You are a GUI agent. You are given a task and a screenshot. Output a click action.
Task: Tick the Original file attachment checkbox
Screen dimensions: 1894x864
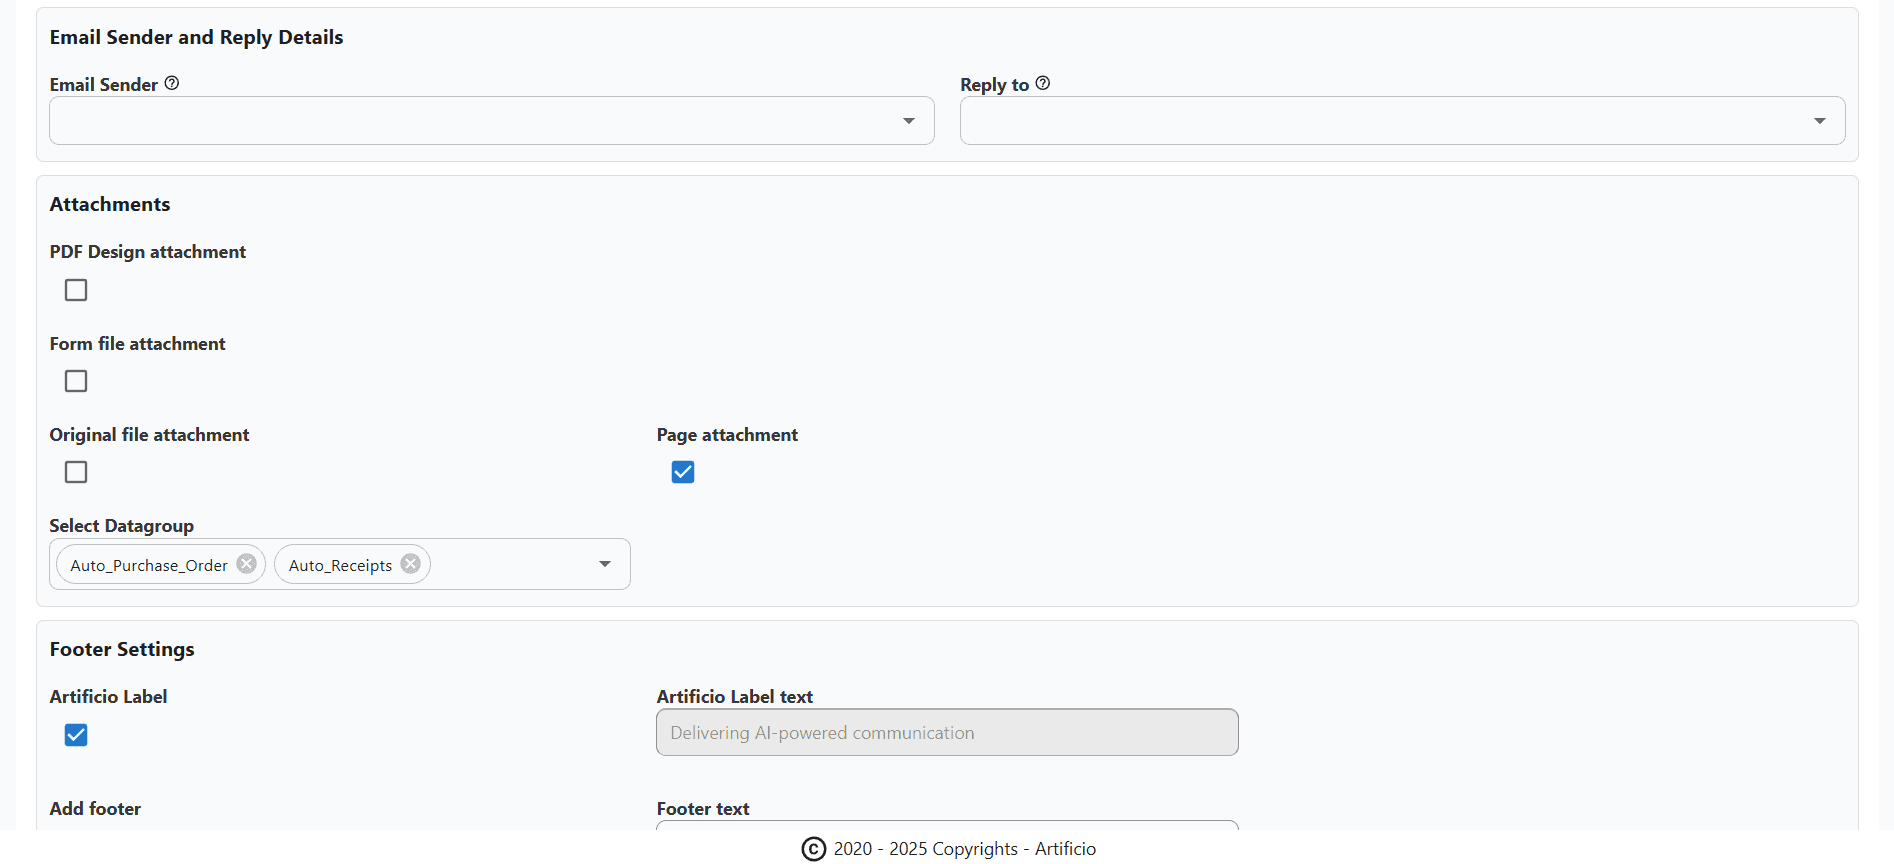coord(76,472)
